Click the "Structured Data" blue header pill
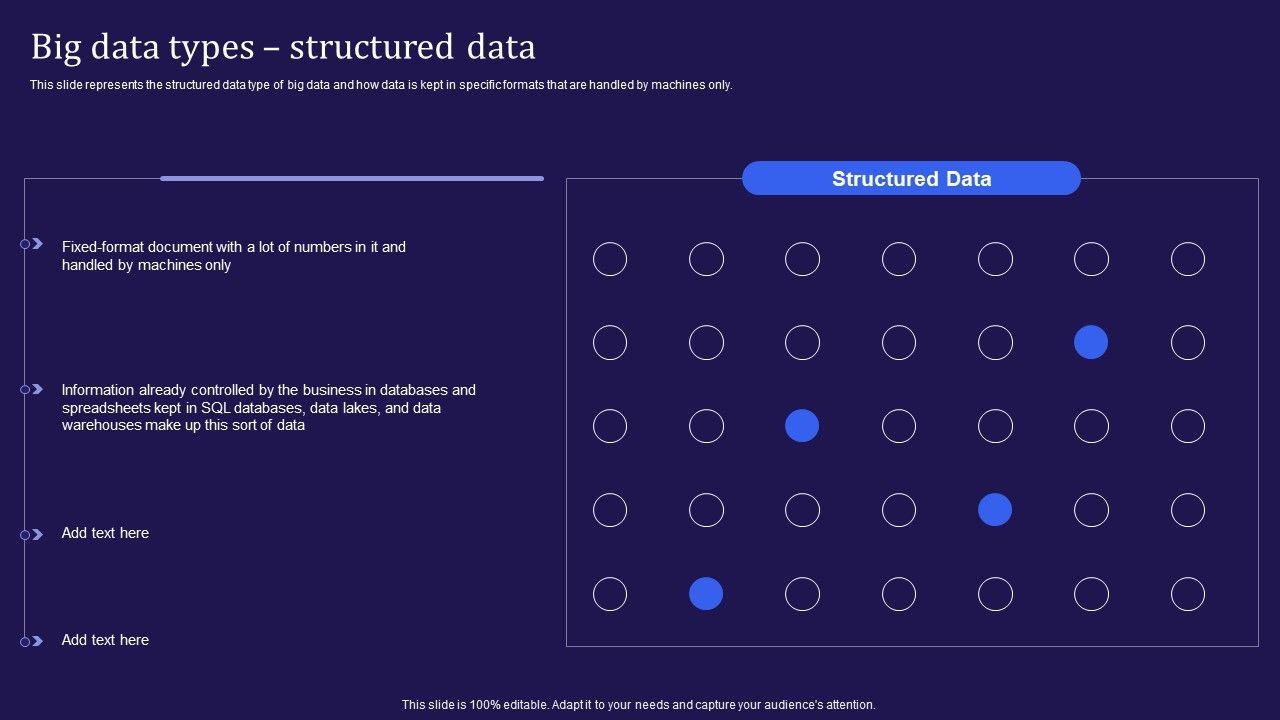The image size is (1280, 720). [x=911, y=179]
